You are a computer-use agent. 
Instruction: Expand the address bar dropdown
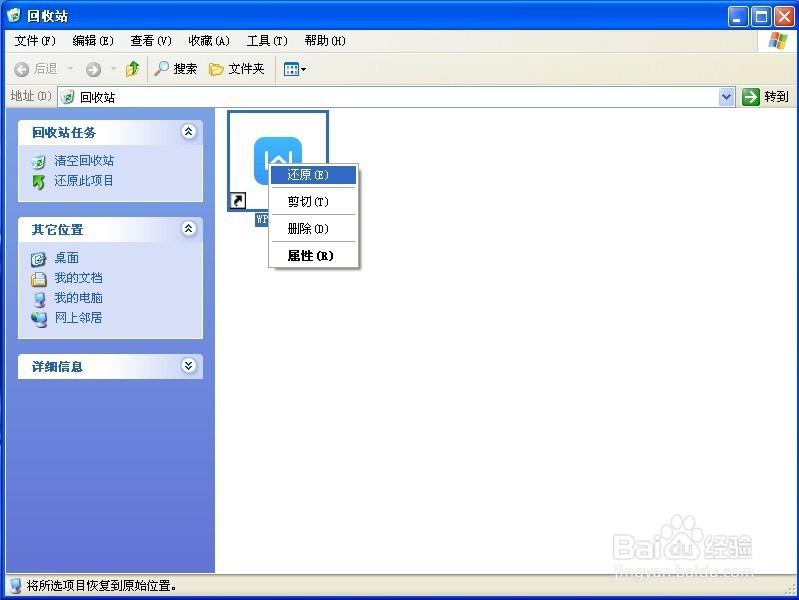727,97
